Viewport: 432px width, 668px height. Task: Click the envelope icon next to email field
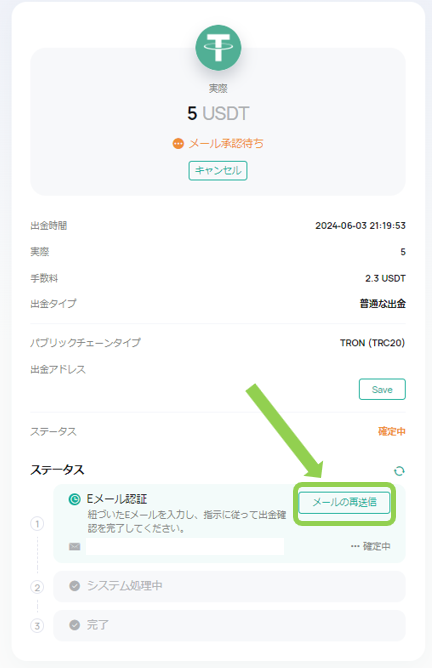tap(75, 547)
